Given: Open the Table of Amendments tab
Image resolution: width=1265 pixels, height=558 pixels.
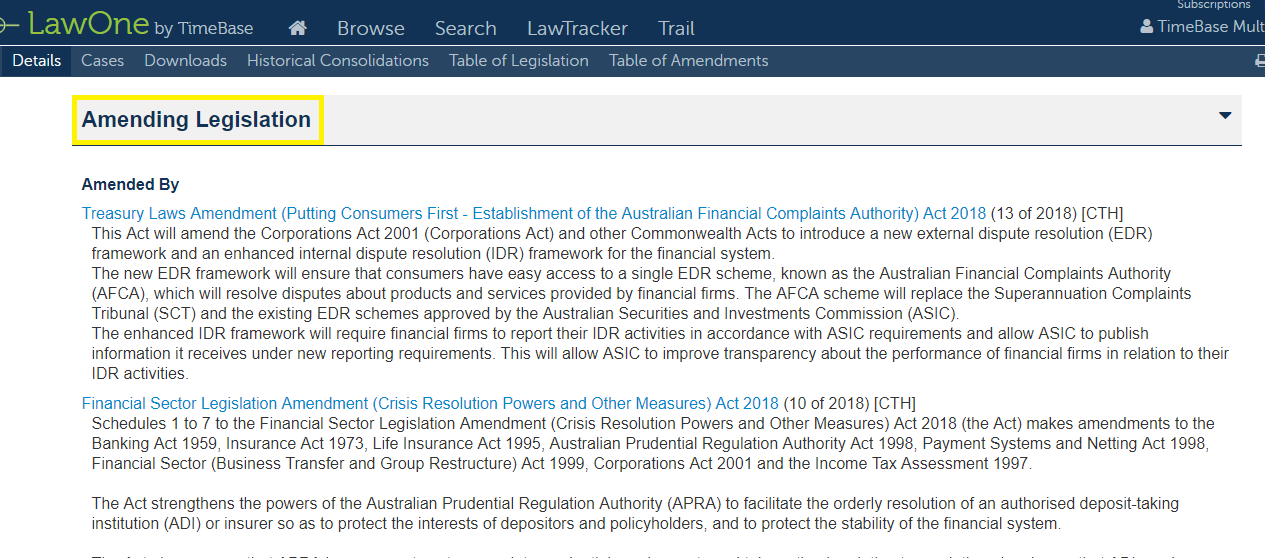Looking at the screenshot, I should pos(689,61).
